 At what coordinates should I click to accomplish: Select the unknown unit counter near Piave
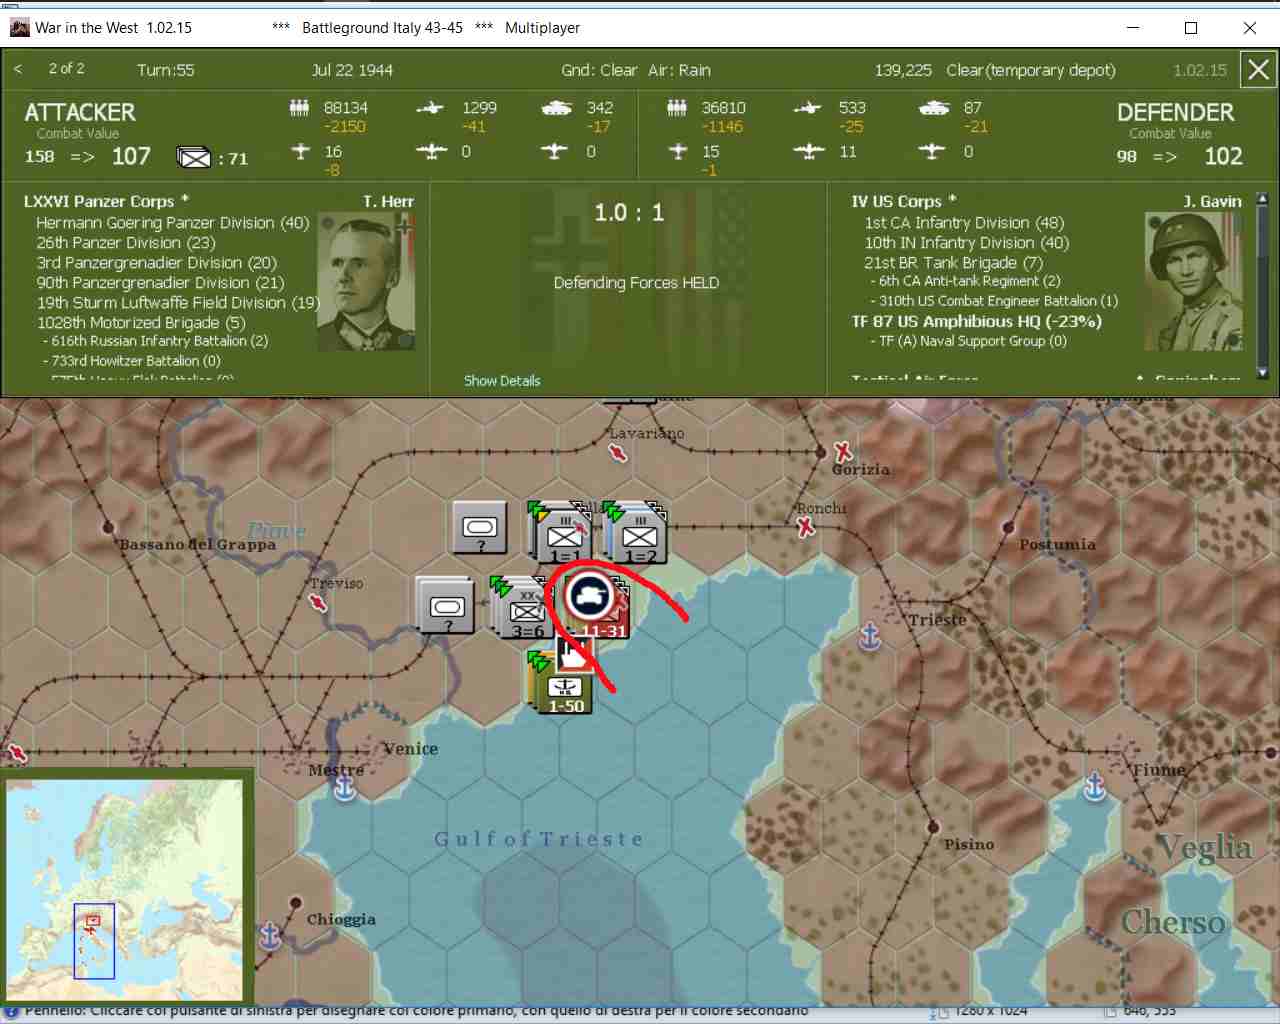pyautogui.click(x=480, y=527)
